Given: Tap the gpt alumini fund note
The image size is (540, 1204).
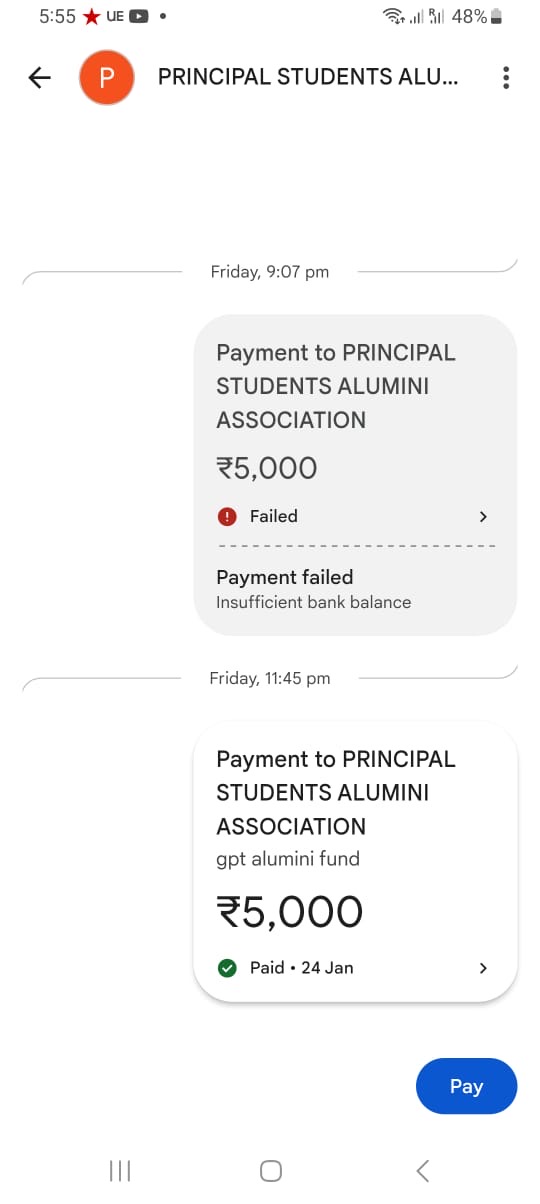Looking at the screenshot, I should (x=288, y=859).
